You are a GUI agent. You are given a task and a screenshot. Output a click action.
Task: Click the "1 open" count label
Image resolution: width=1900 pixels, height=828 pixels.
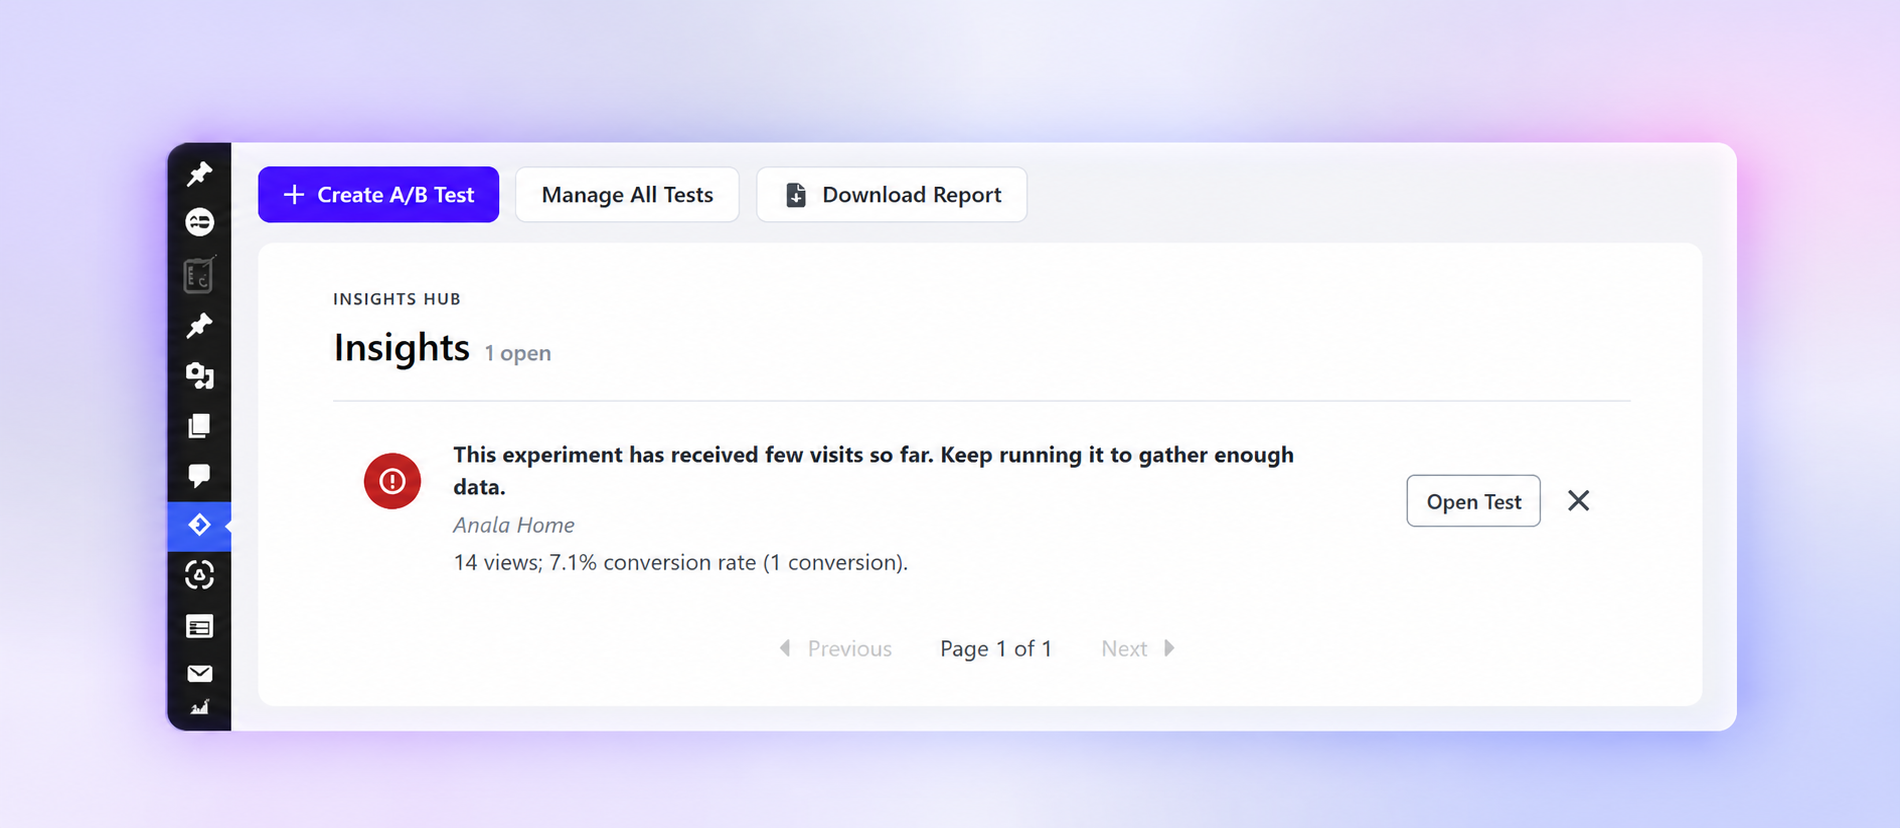(518, 353)
